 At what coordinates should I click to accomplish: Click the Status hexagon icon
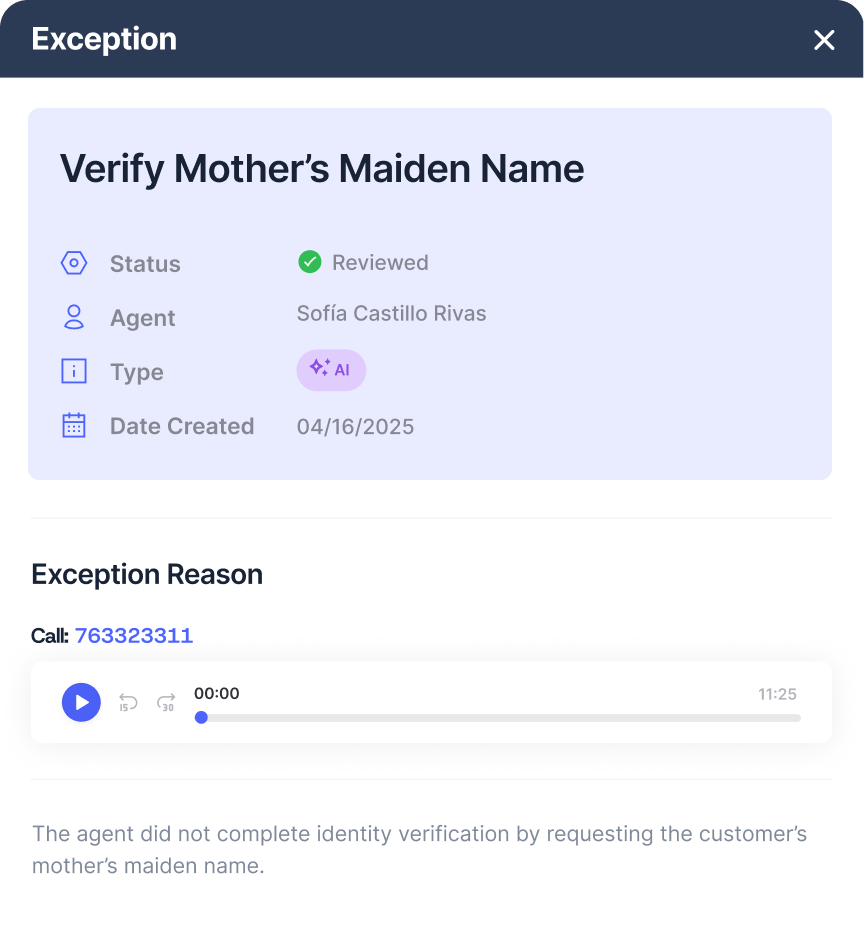pos(74,263)
